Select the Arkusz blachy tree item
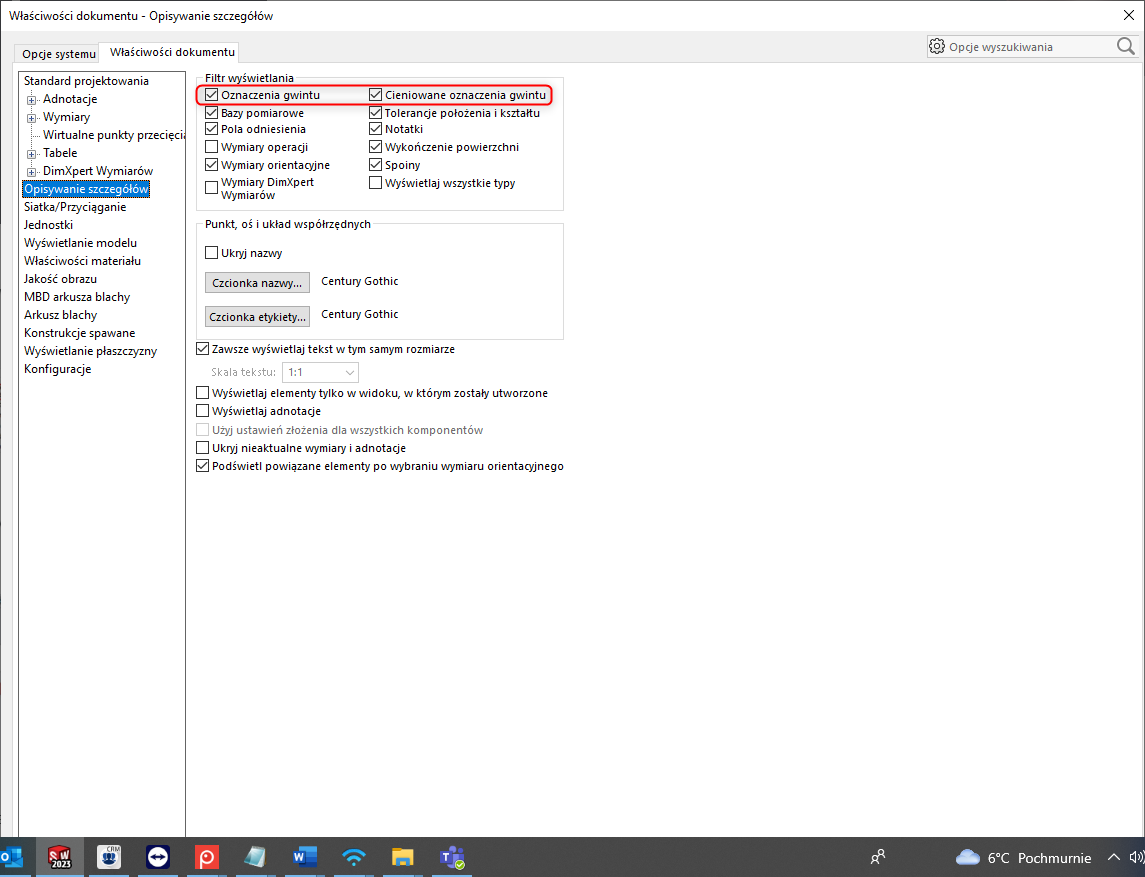Image resolution: width=1145 pixels, height=877 pixels. (61, 315)
